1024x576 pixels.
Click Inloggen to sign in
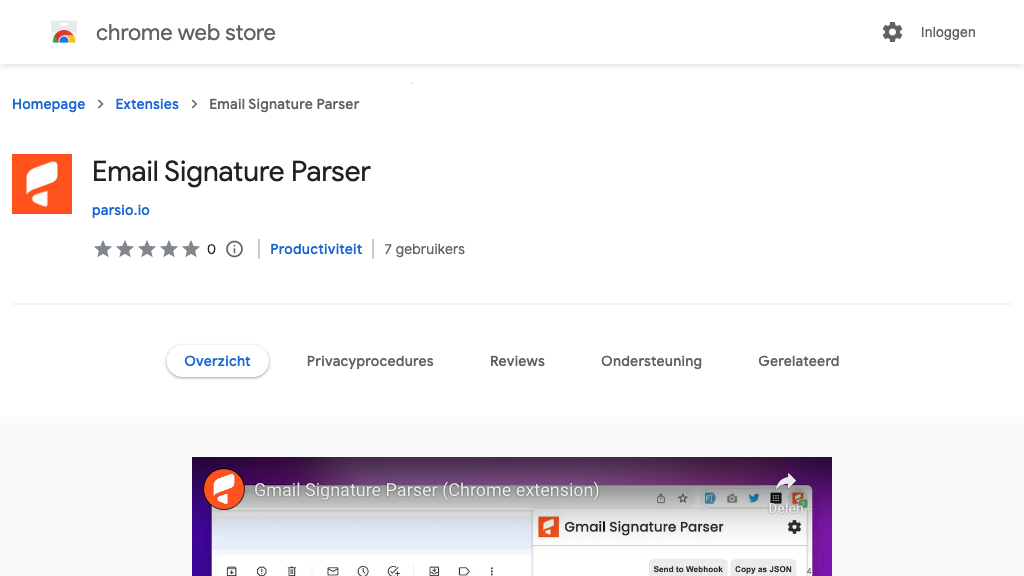click(948, 31)
